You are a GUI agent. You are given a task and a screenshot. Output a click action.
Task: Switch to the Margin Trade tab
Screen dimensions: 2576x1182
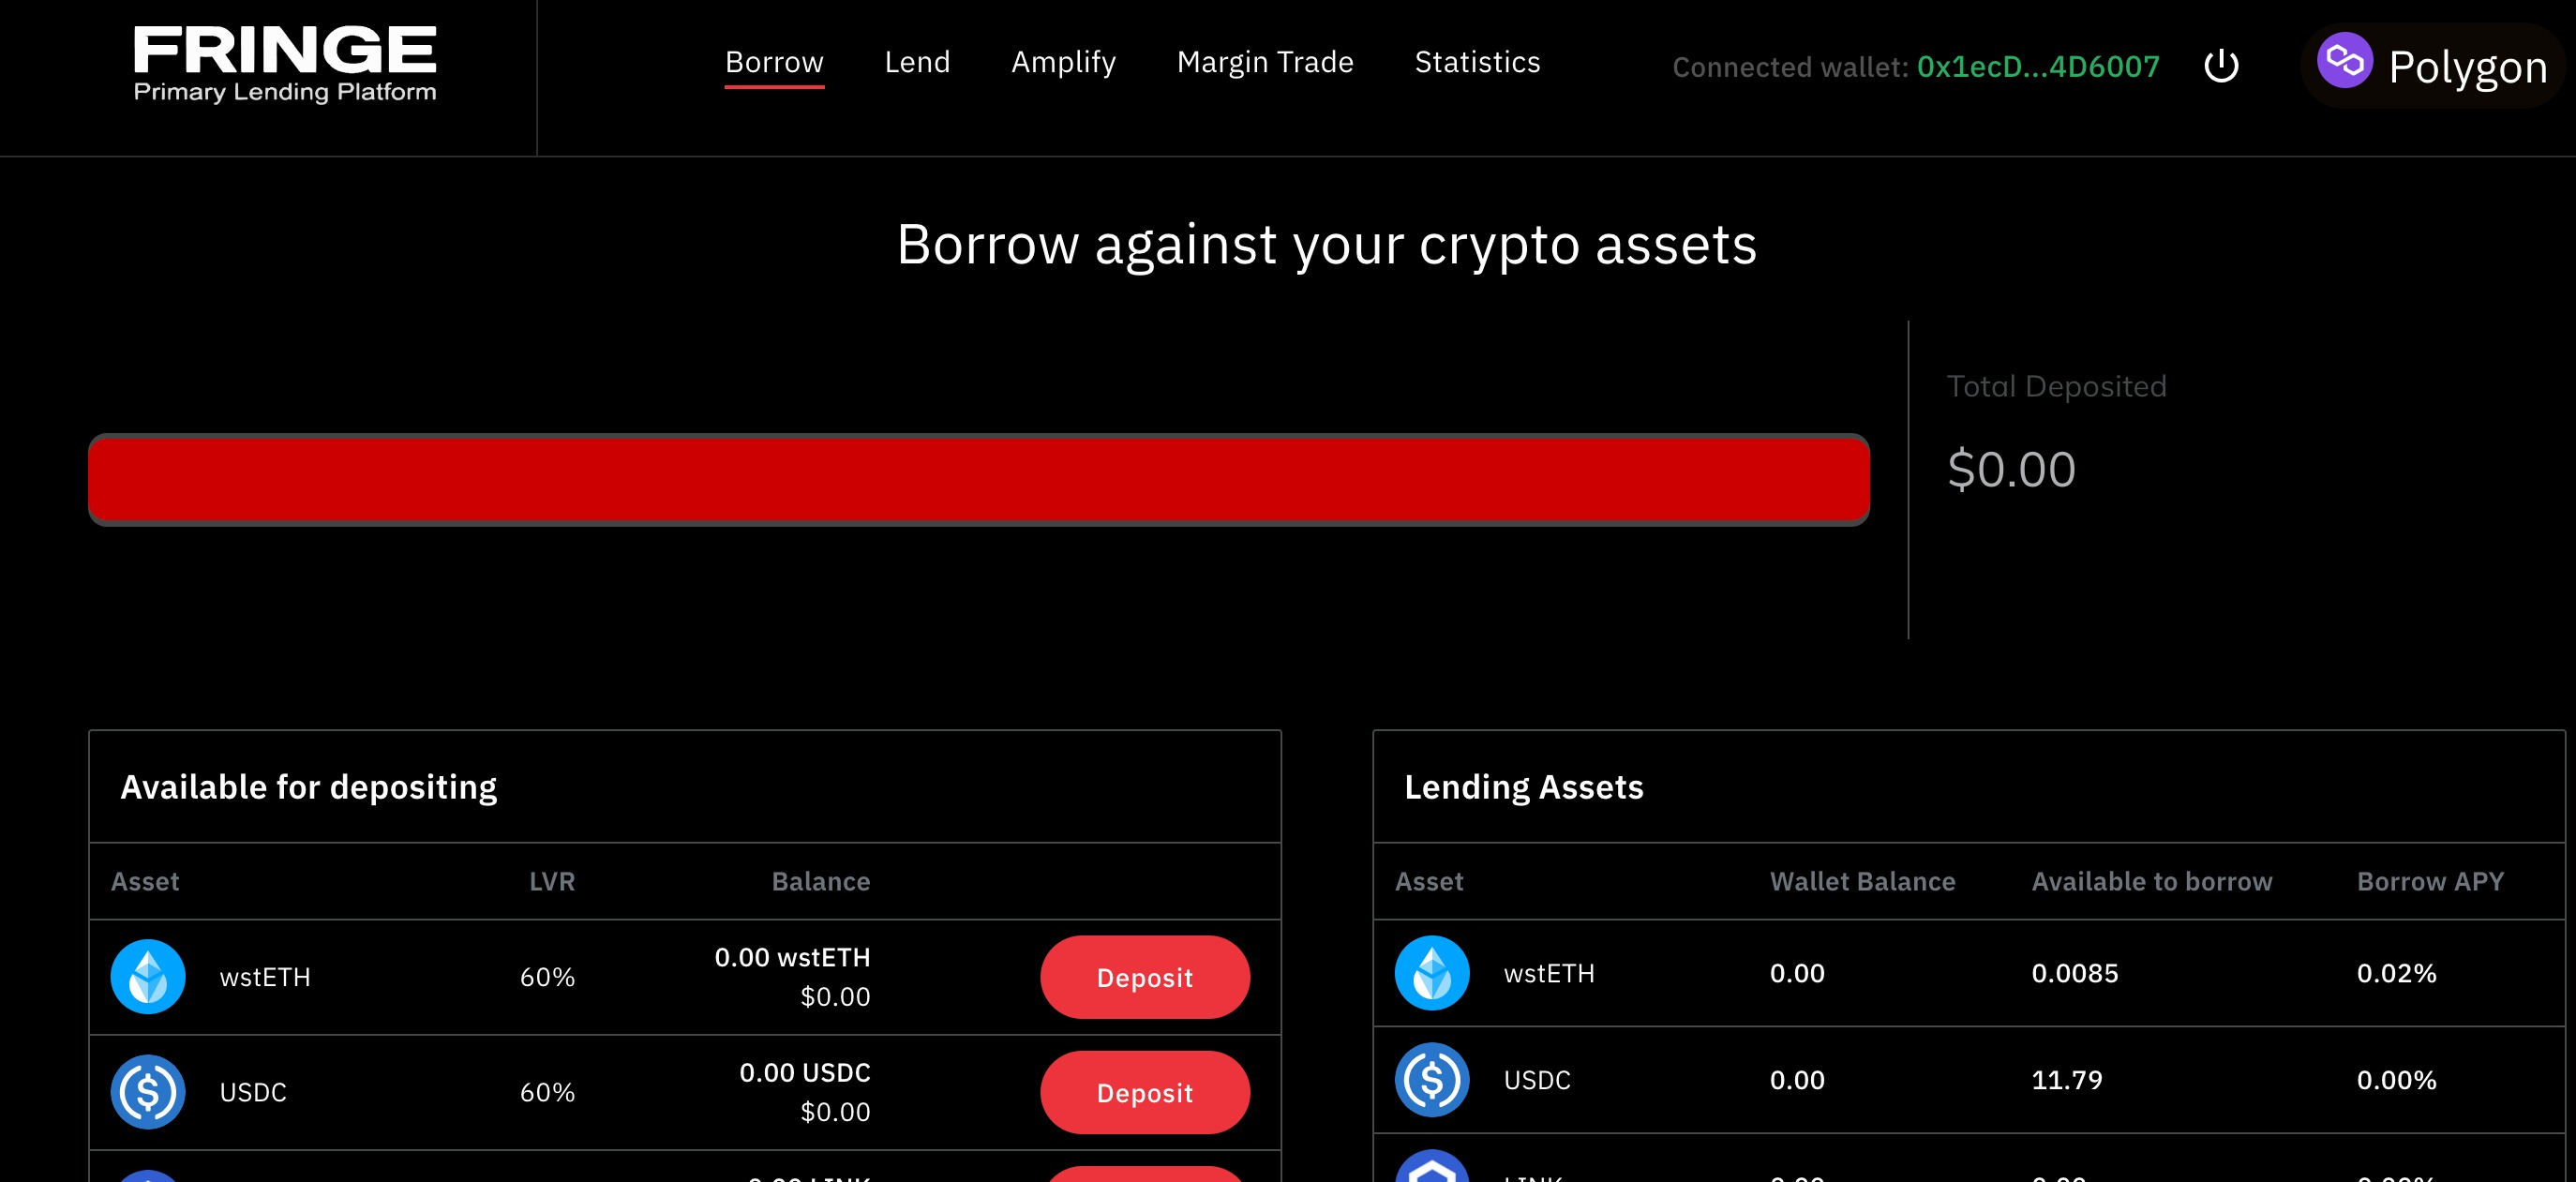coord(1265,61)
